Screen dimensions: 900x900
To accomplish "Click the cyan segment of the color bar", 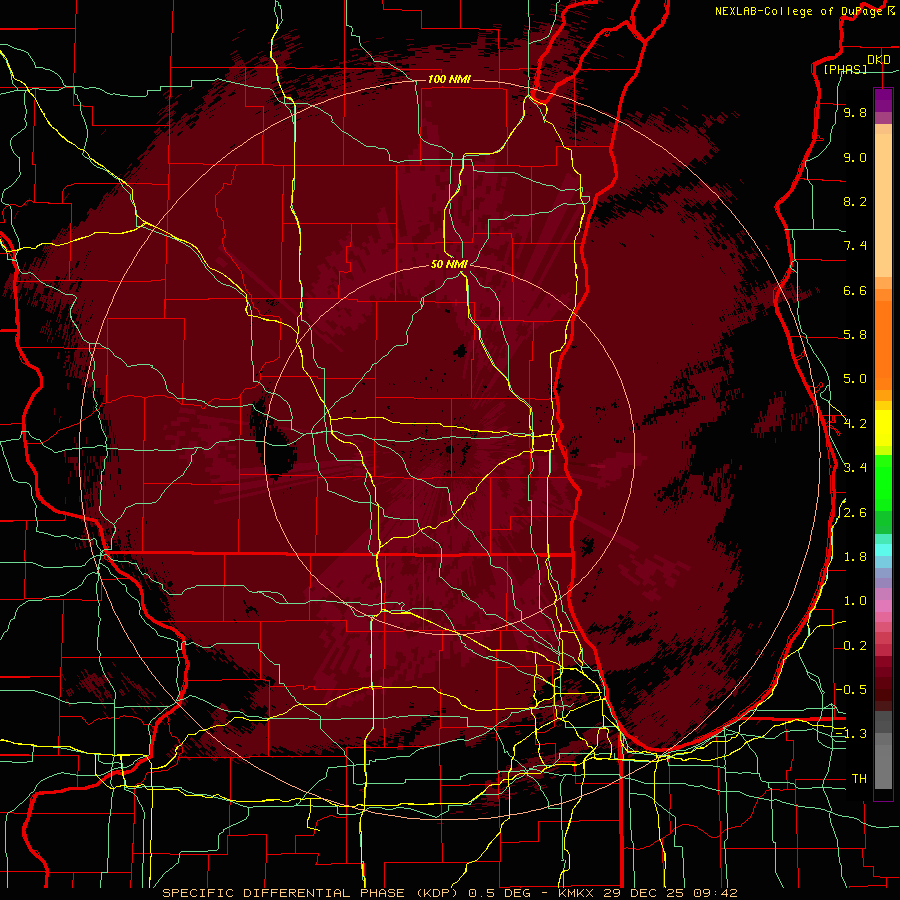I will tap(883, 550).
